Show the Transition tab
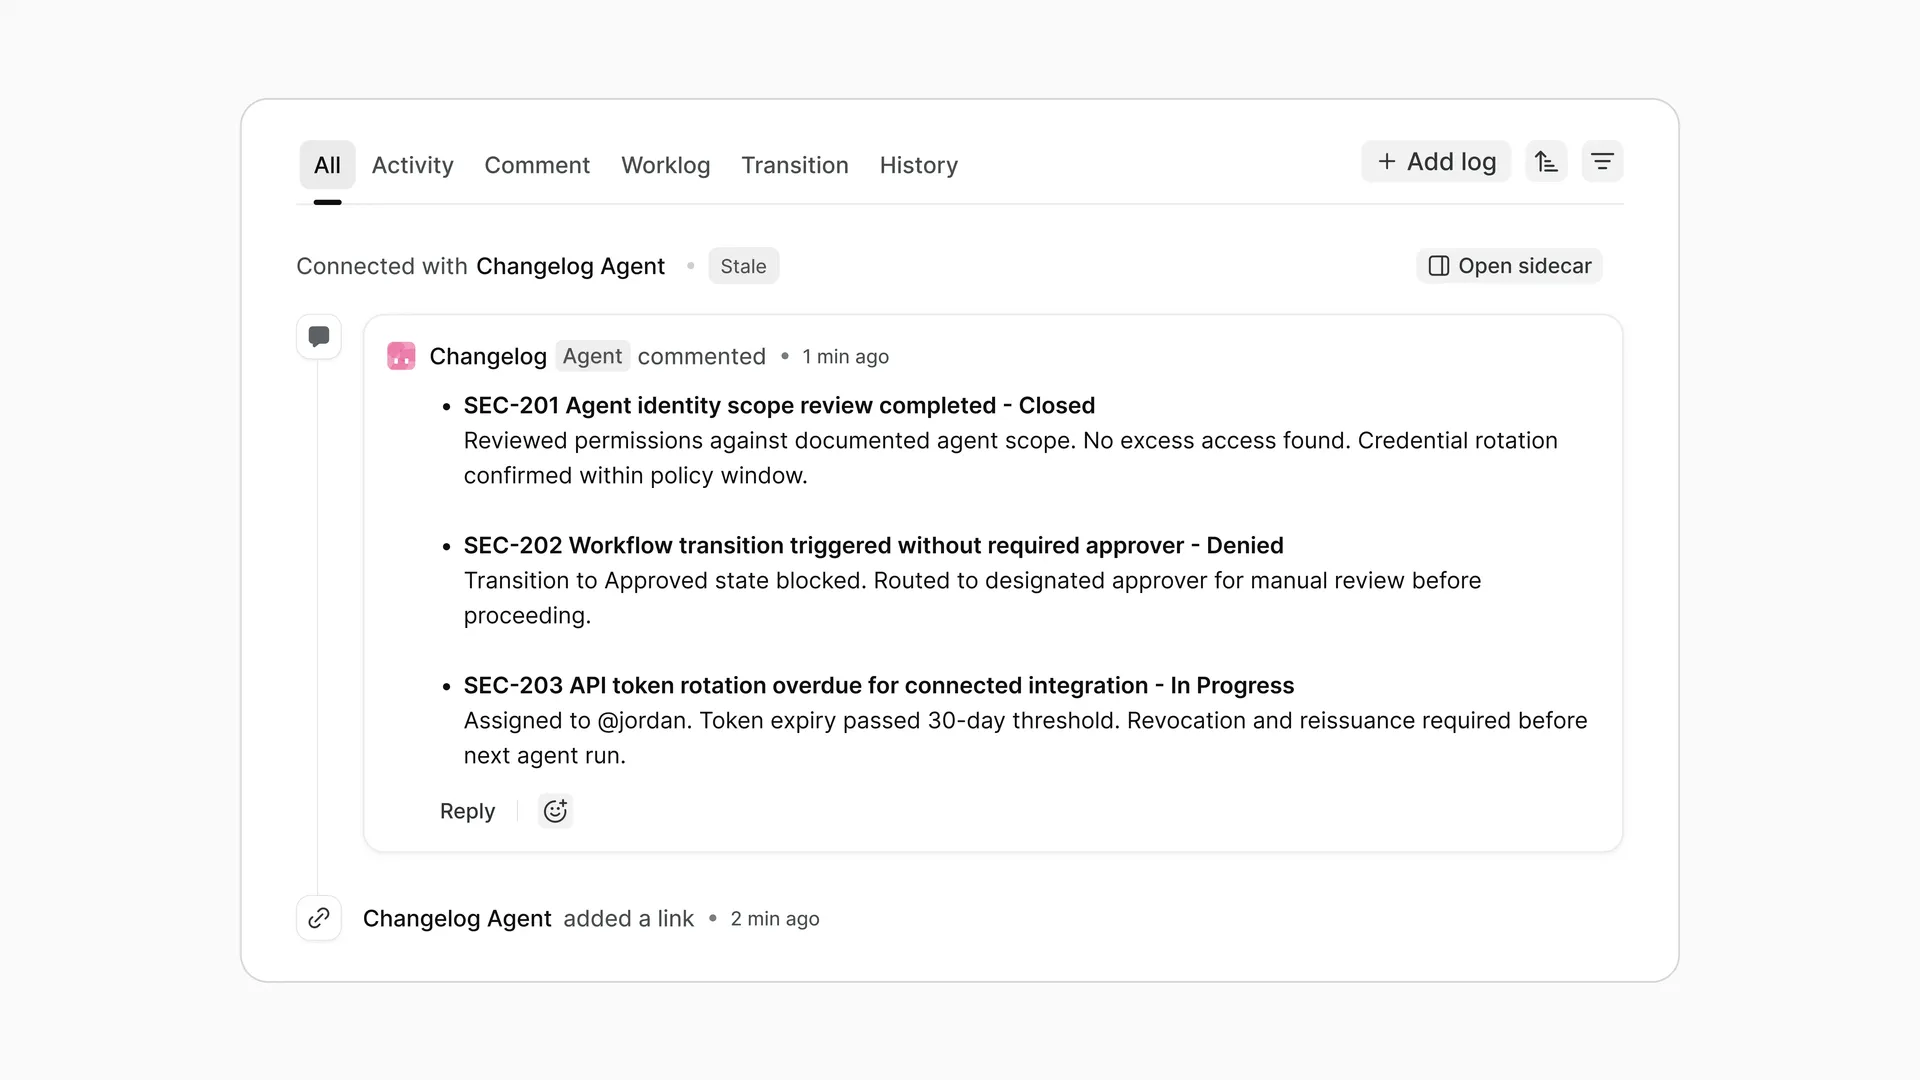Viewport: 1920px width, 1080px height. pyautogui.click(x=795, y=165)
